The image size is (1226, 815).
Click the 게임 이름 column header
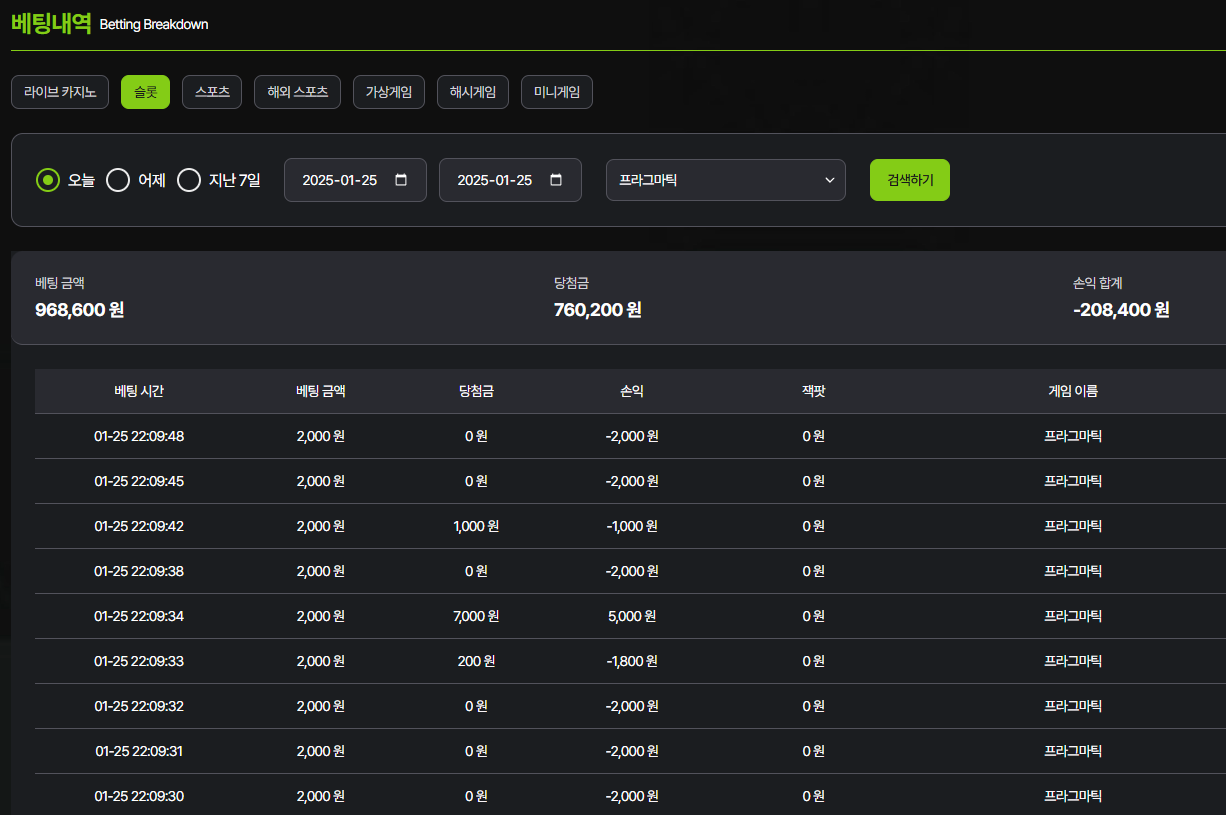click(x=1073, y=391)
